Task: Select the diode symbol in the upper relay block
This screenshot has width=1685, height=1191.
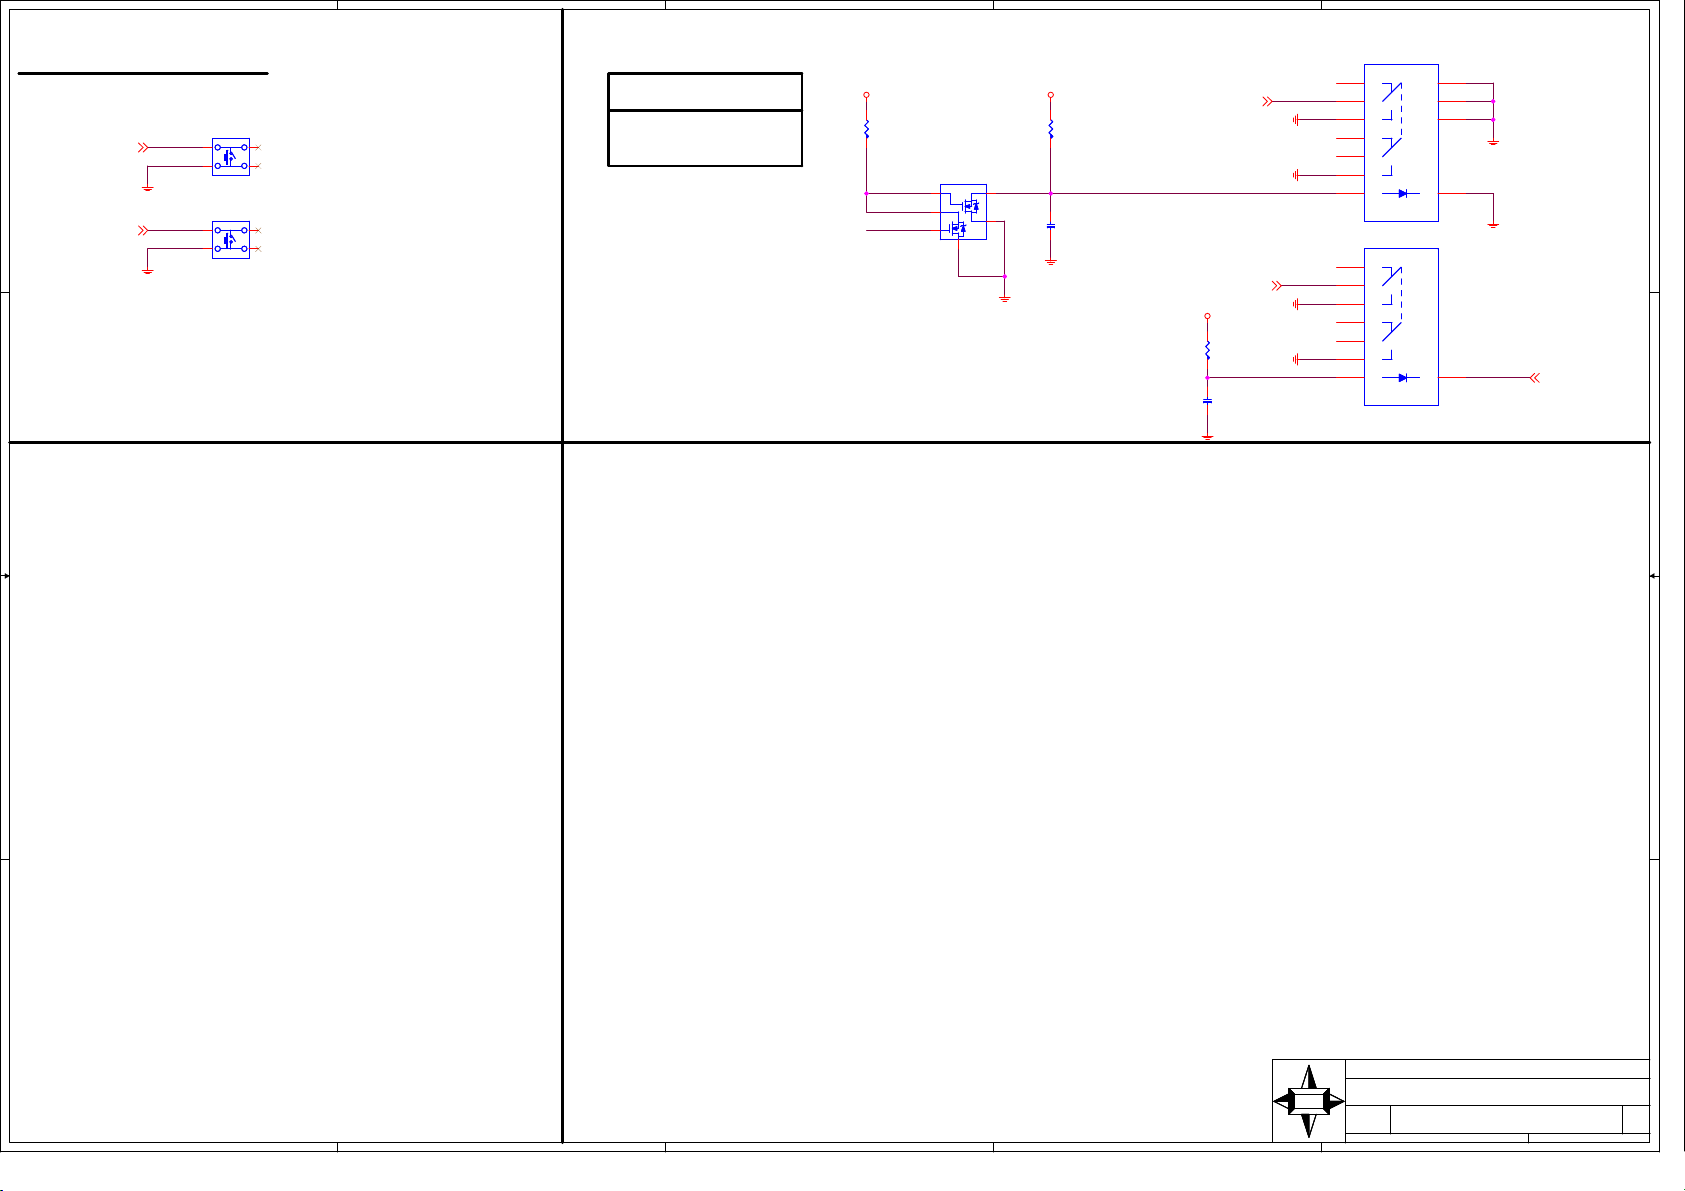Action: (1402, 193)
